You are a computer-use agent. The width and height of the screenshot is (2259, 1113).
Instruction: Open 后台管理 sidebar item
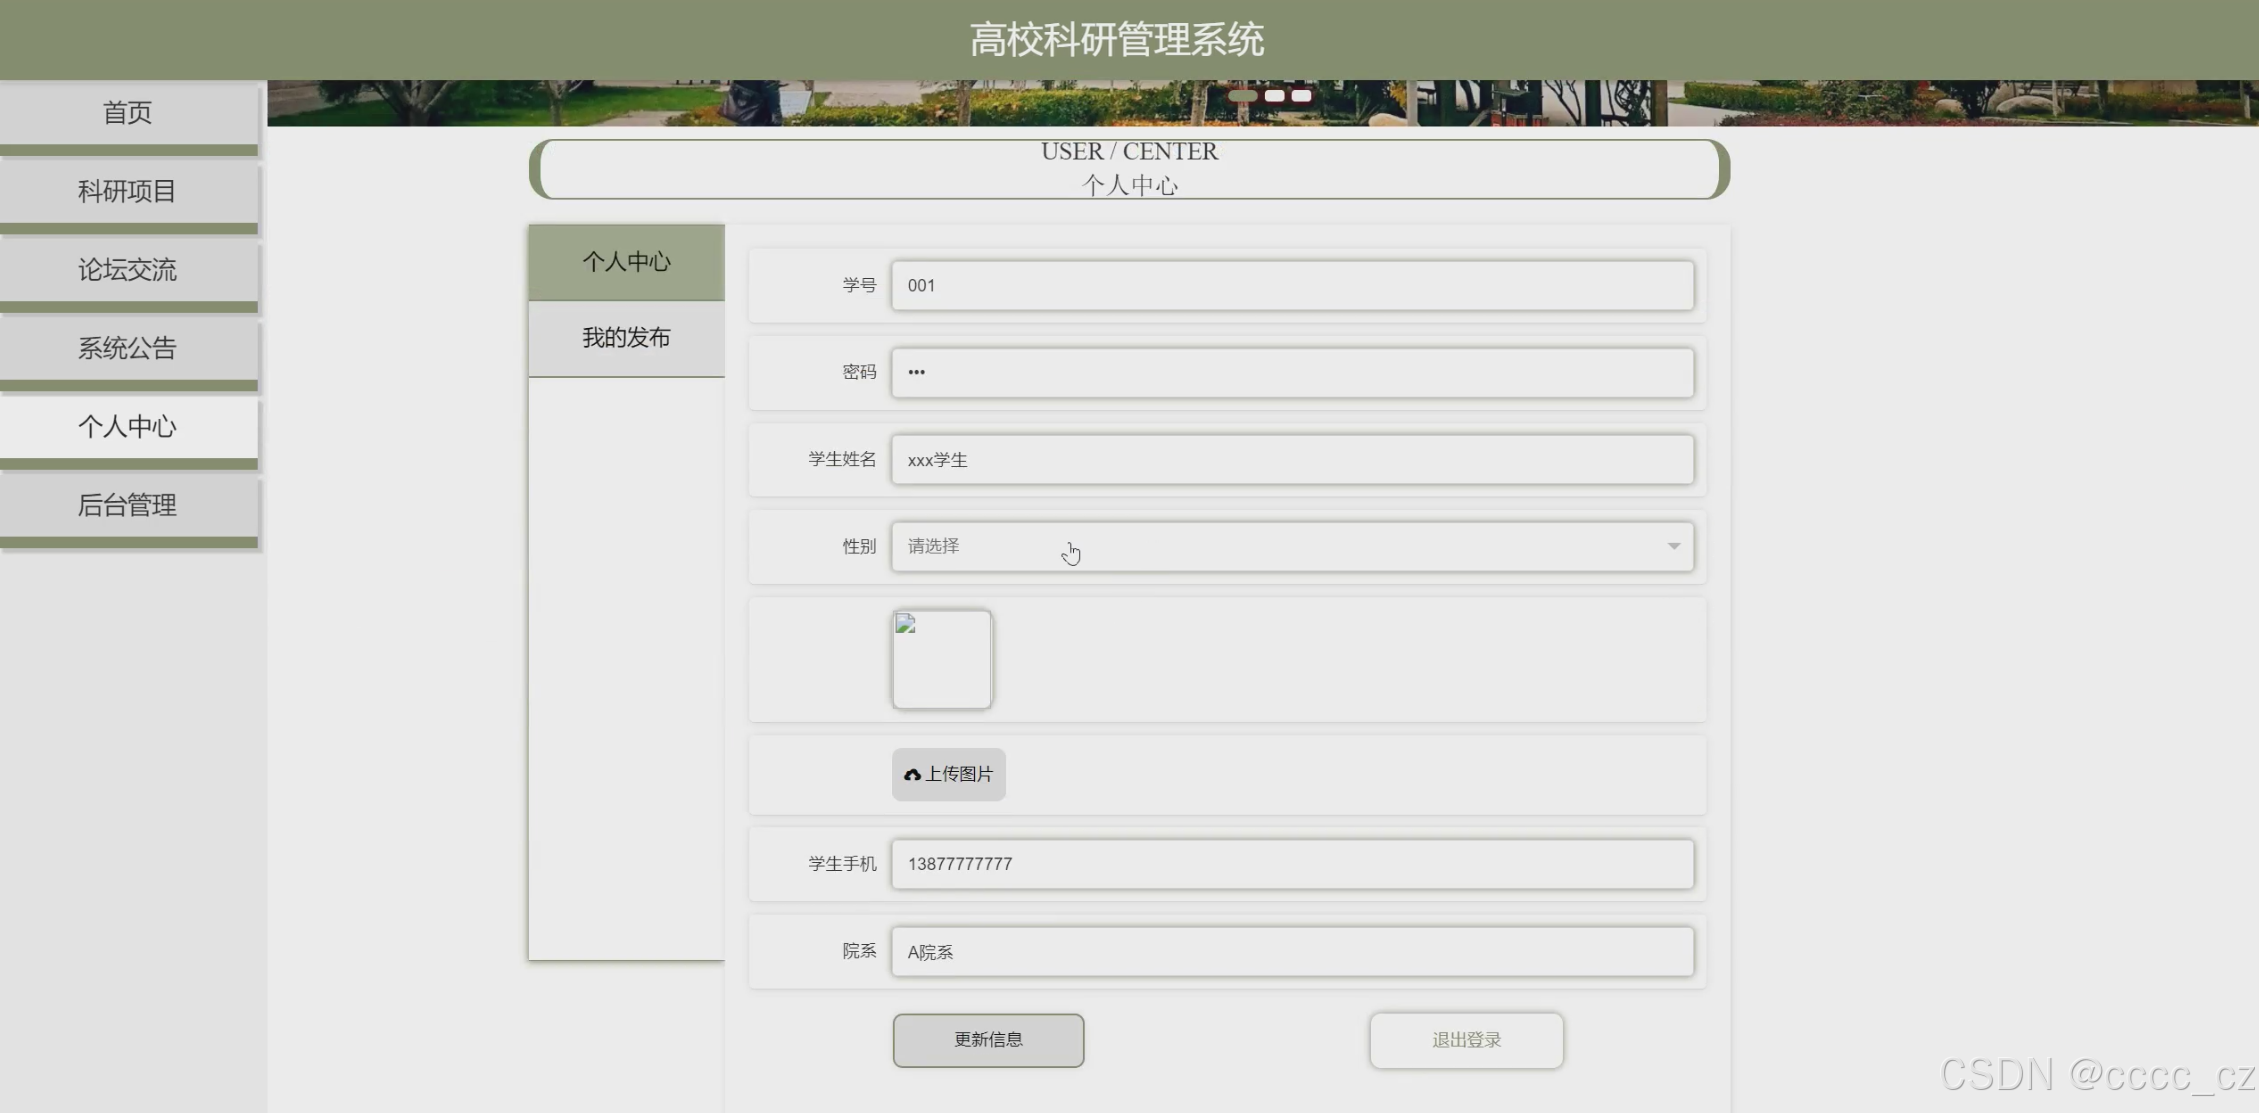[128, 505]
